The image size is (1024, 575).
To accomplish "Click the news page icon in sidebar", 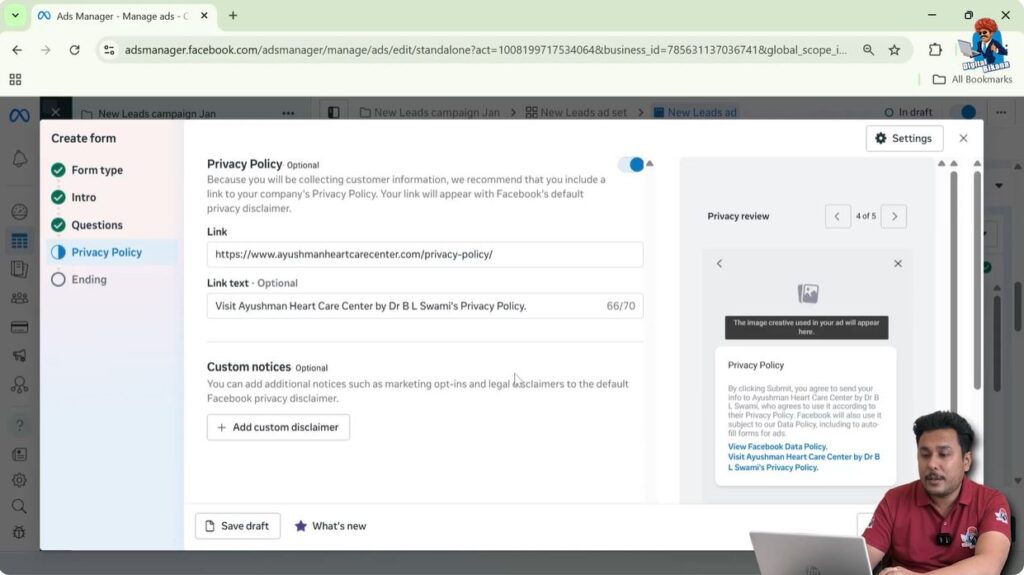I will pos(20,454).
